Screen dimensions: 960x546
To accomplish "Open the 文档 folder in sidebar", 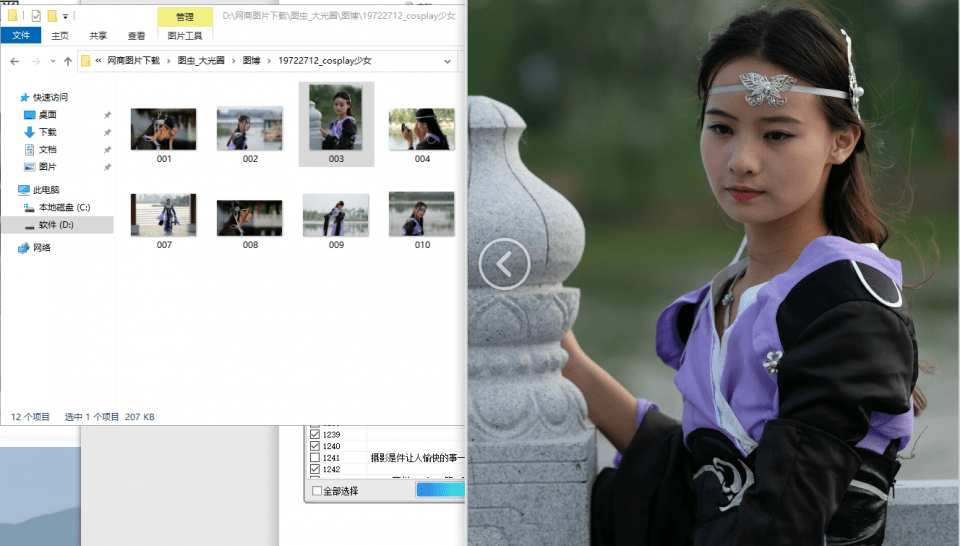I will point(47,149).
